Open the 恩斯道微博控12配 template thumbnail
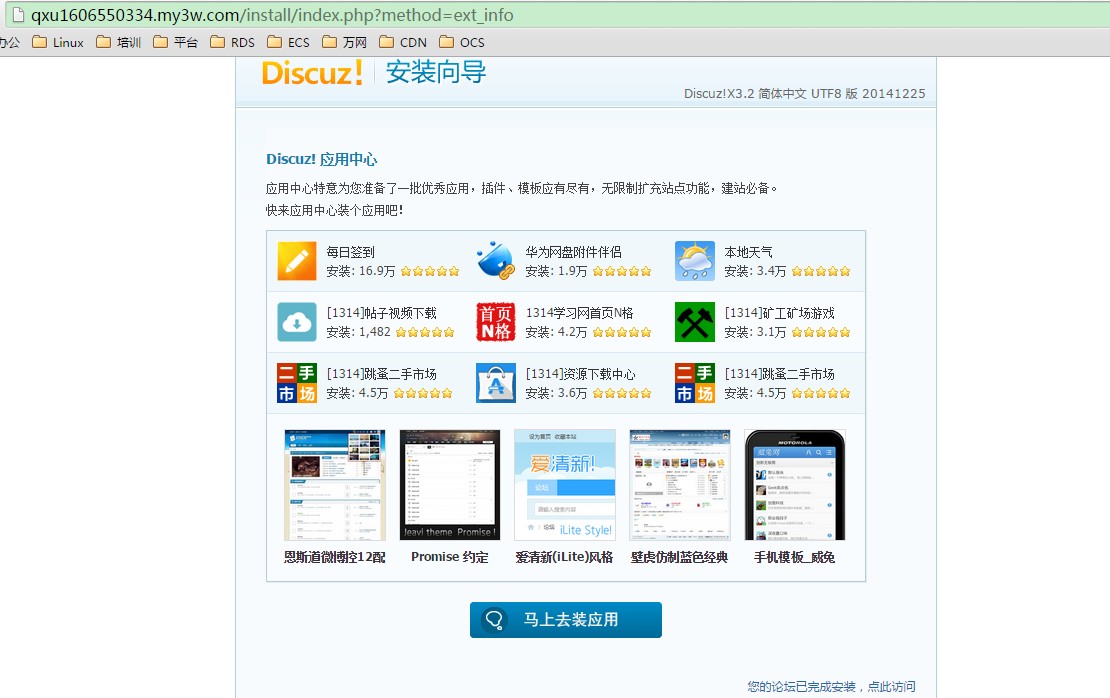Viewport: 1110px width, 698px height. click(334, 485)
